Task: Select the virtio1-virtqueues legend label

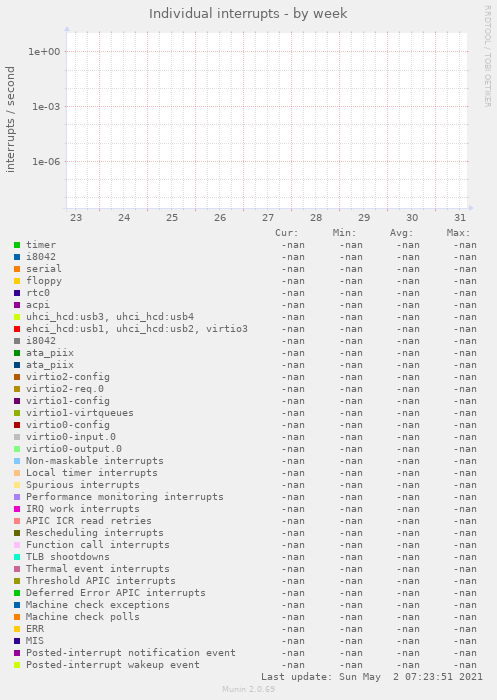Action: pos(79,413)
